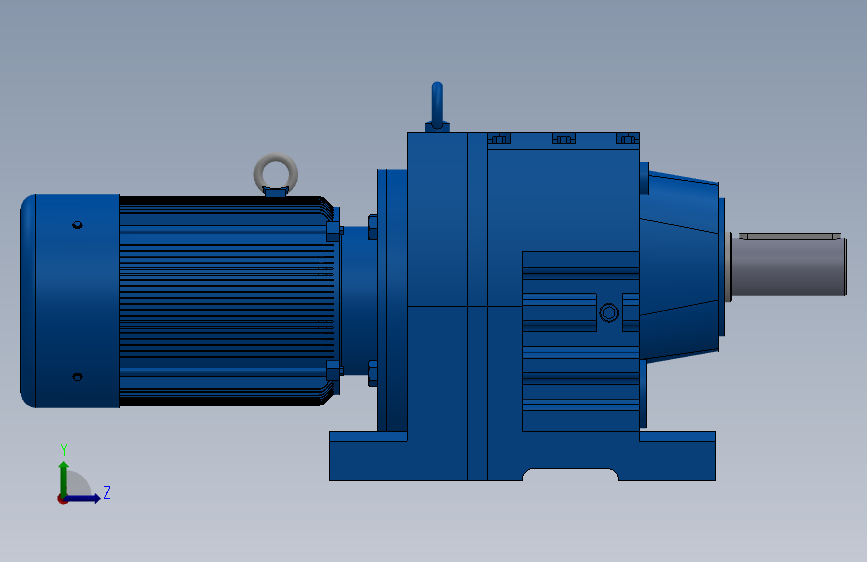This screenshot has width=867, height=562.
Task: Select the gray lifting eye ring on the motor
Action: (275, 173)
